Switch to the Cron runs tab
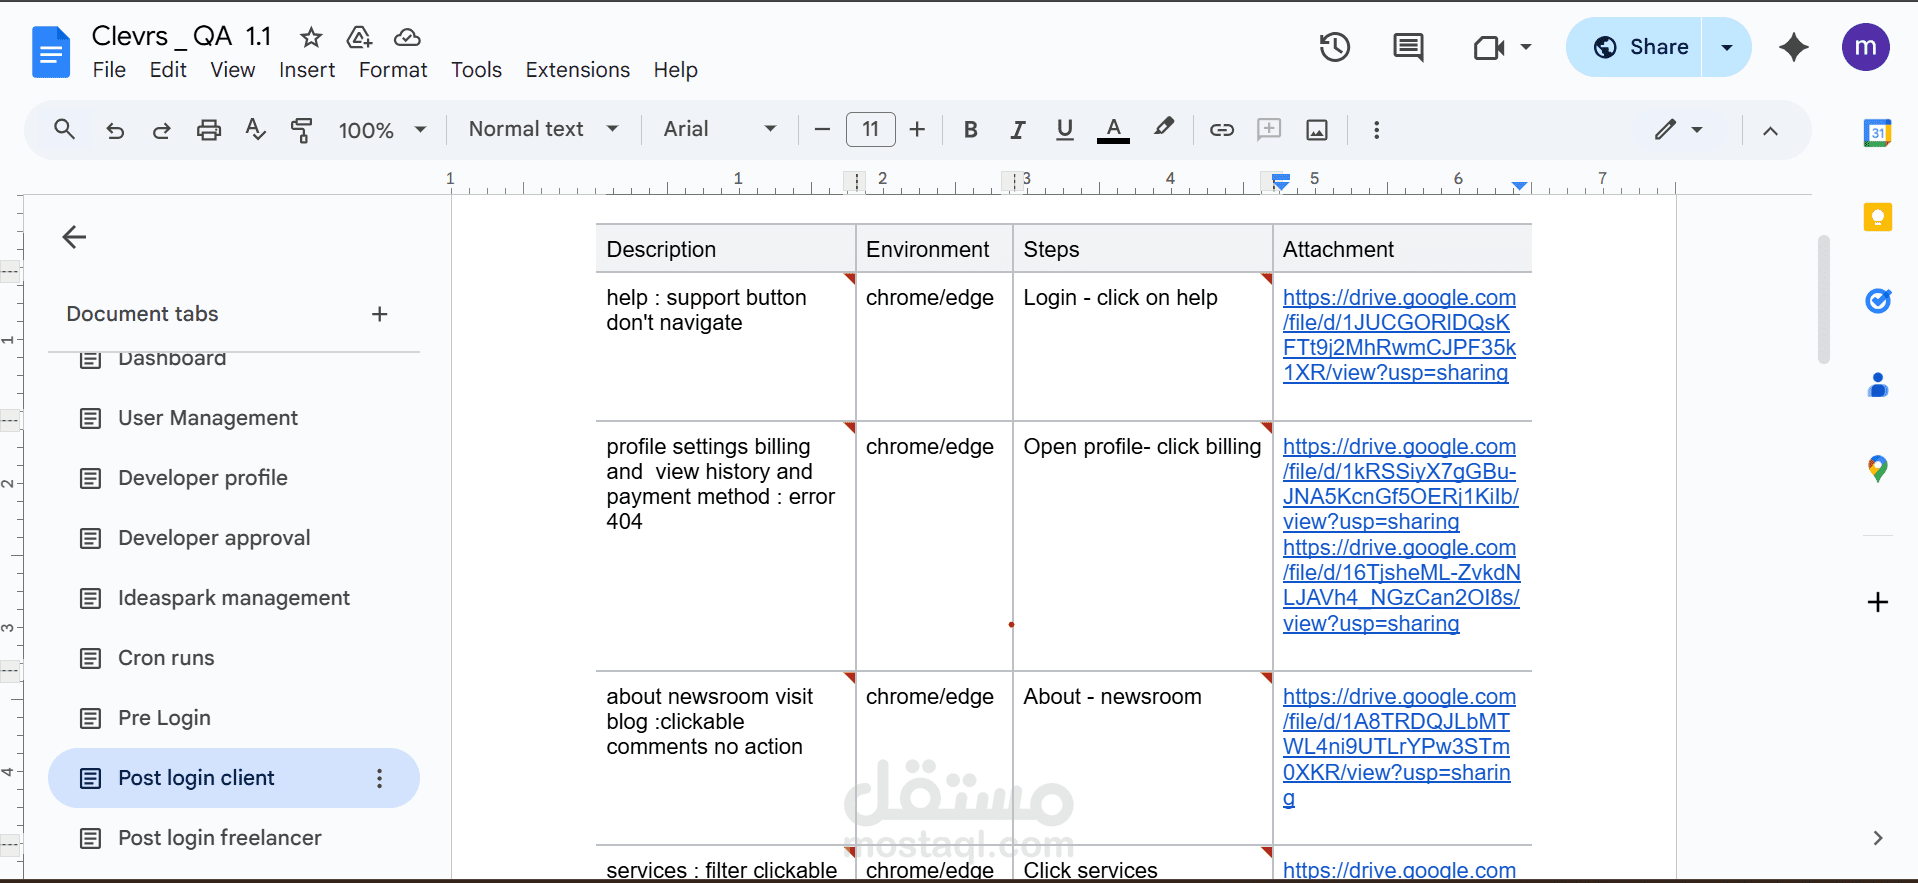 [234, 658]
